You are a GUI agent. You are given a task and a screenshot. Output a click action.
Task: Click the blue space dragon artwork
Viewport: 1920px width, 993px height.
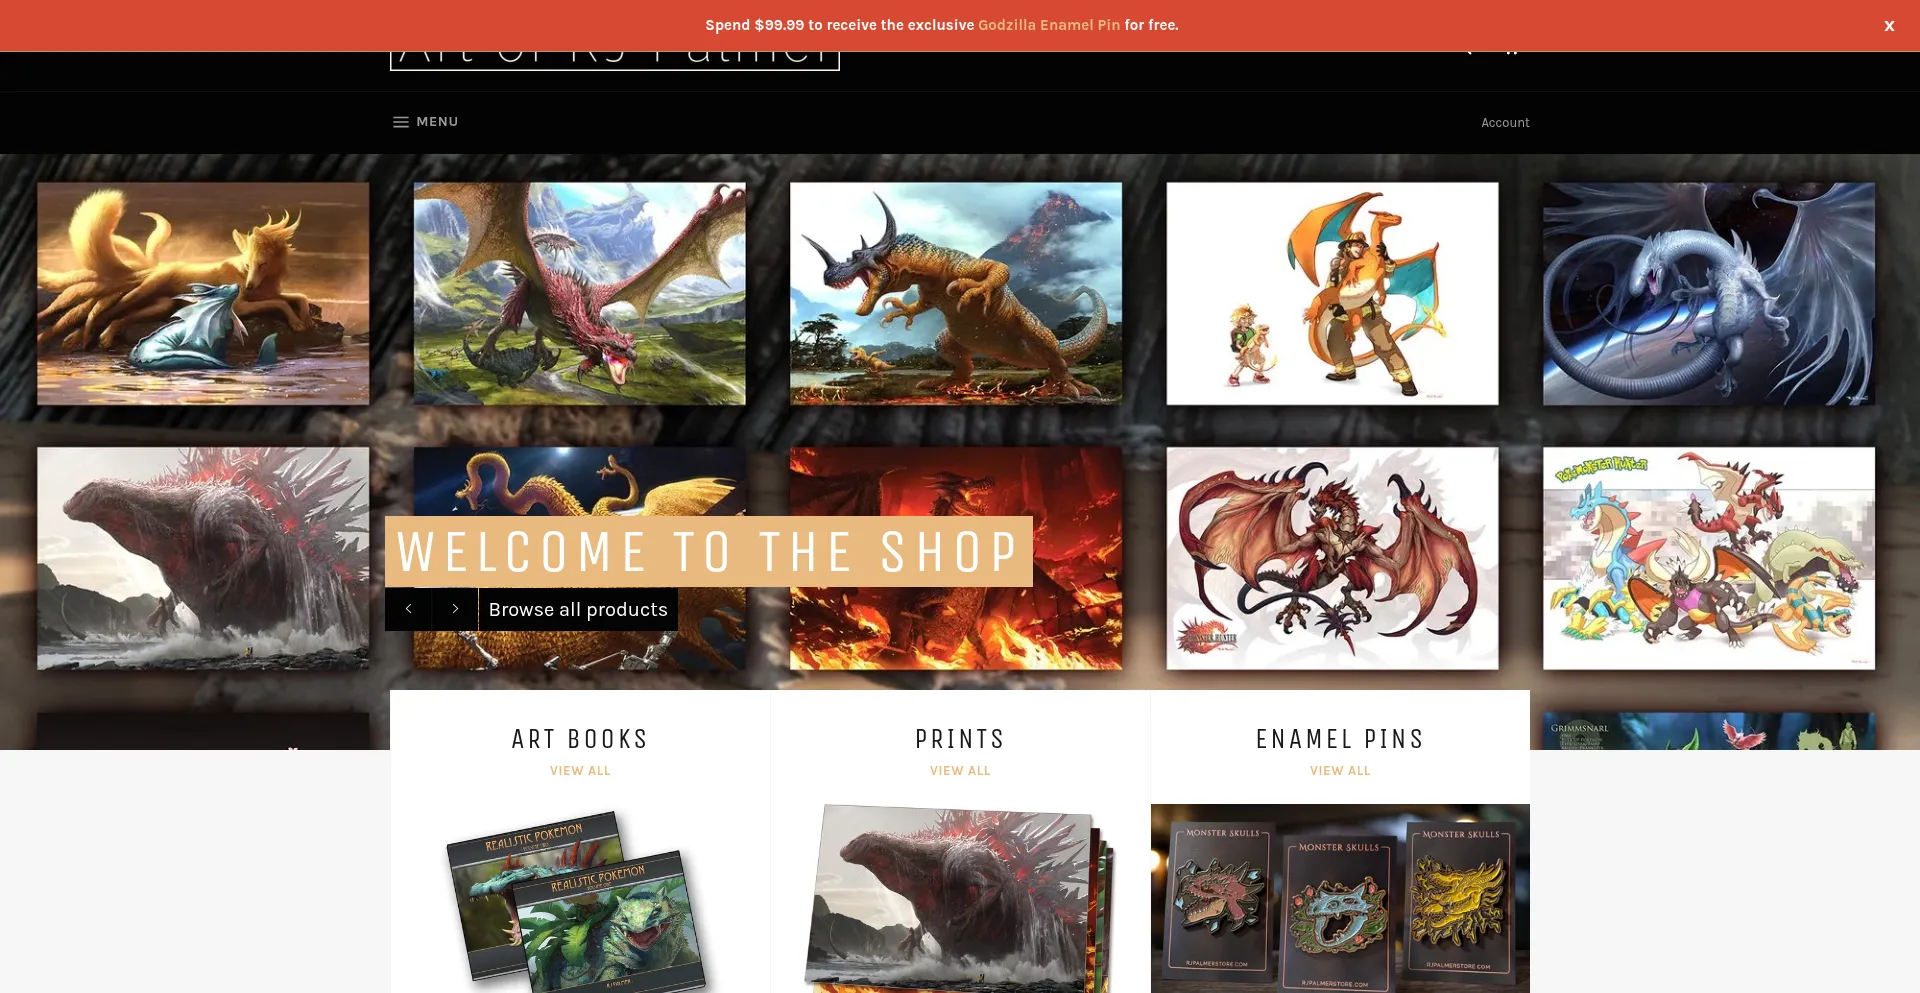tap(1708, 293)
